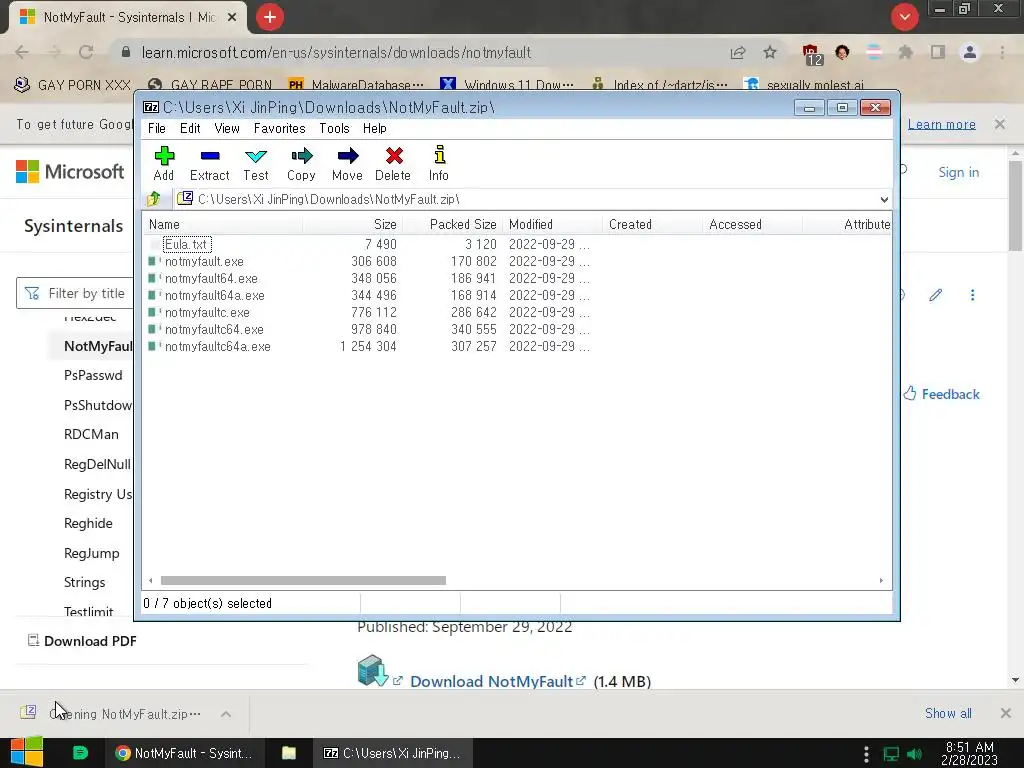Open the View menu in 7-Zip
The height and width of the screenshot is (768, 1024).
pos(227,129)
